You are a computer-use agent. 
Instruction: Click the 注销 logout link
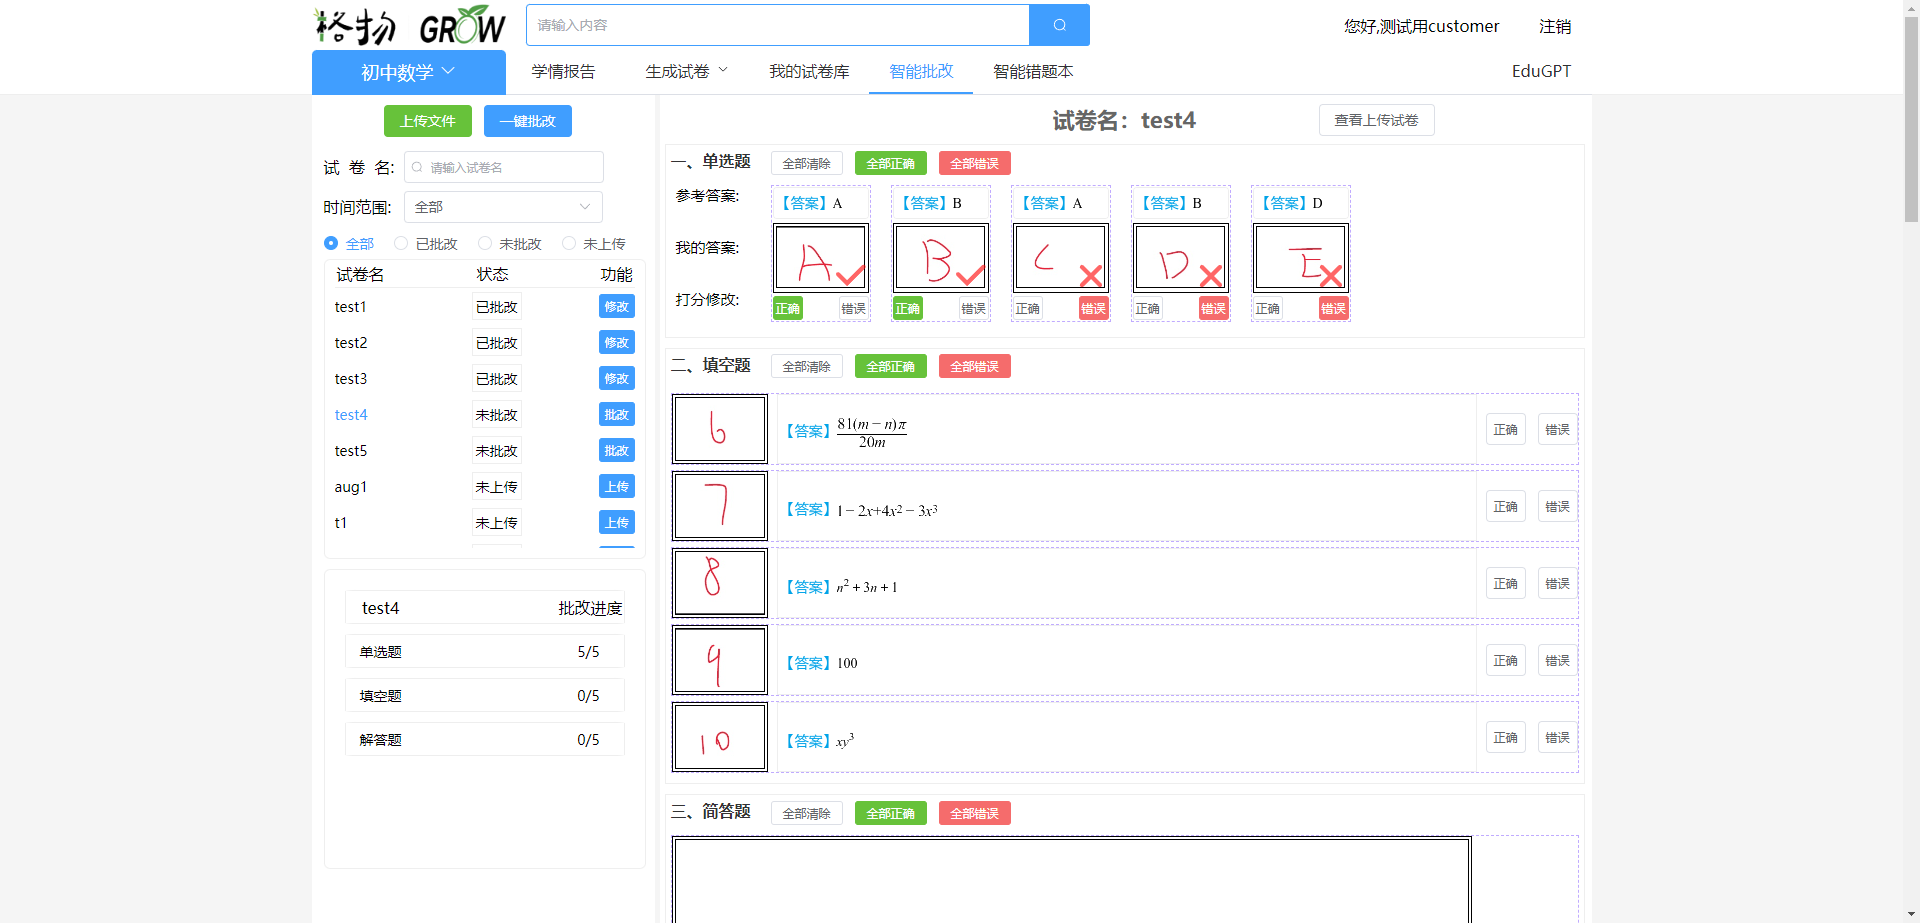pyautogui.click(x=1555, y=26)
